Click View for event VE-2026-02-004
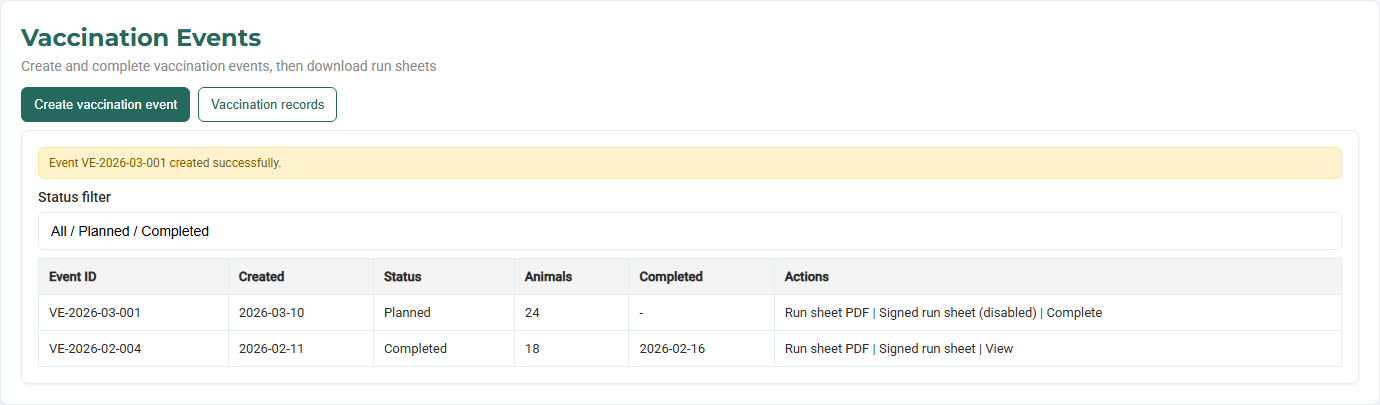 (999, 349)
